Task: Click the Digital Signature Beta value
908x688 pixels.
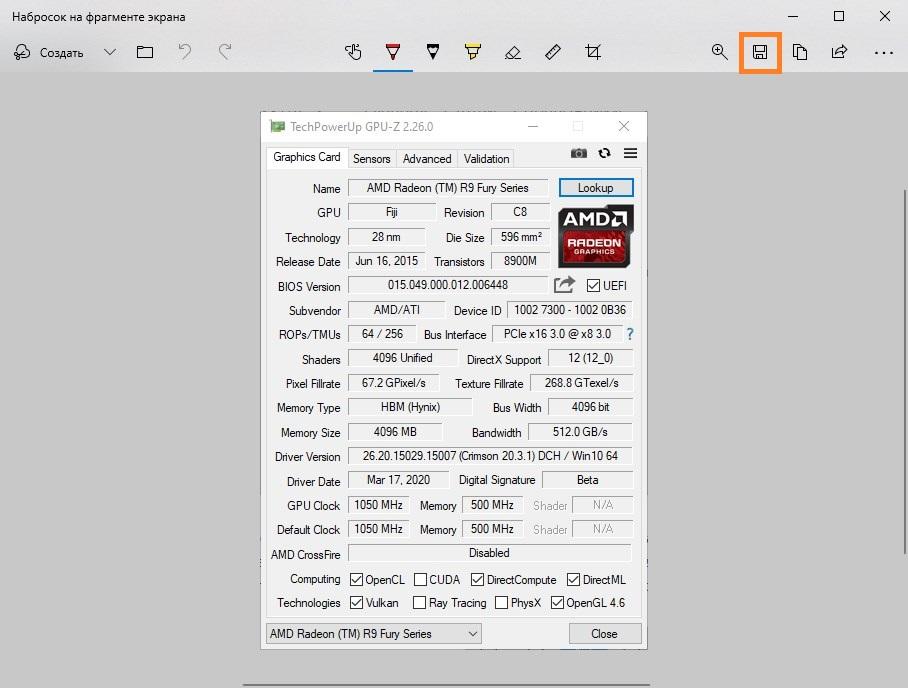Action: click(x=588, y=480)
